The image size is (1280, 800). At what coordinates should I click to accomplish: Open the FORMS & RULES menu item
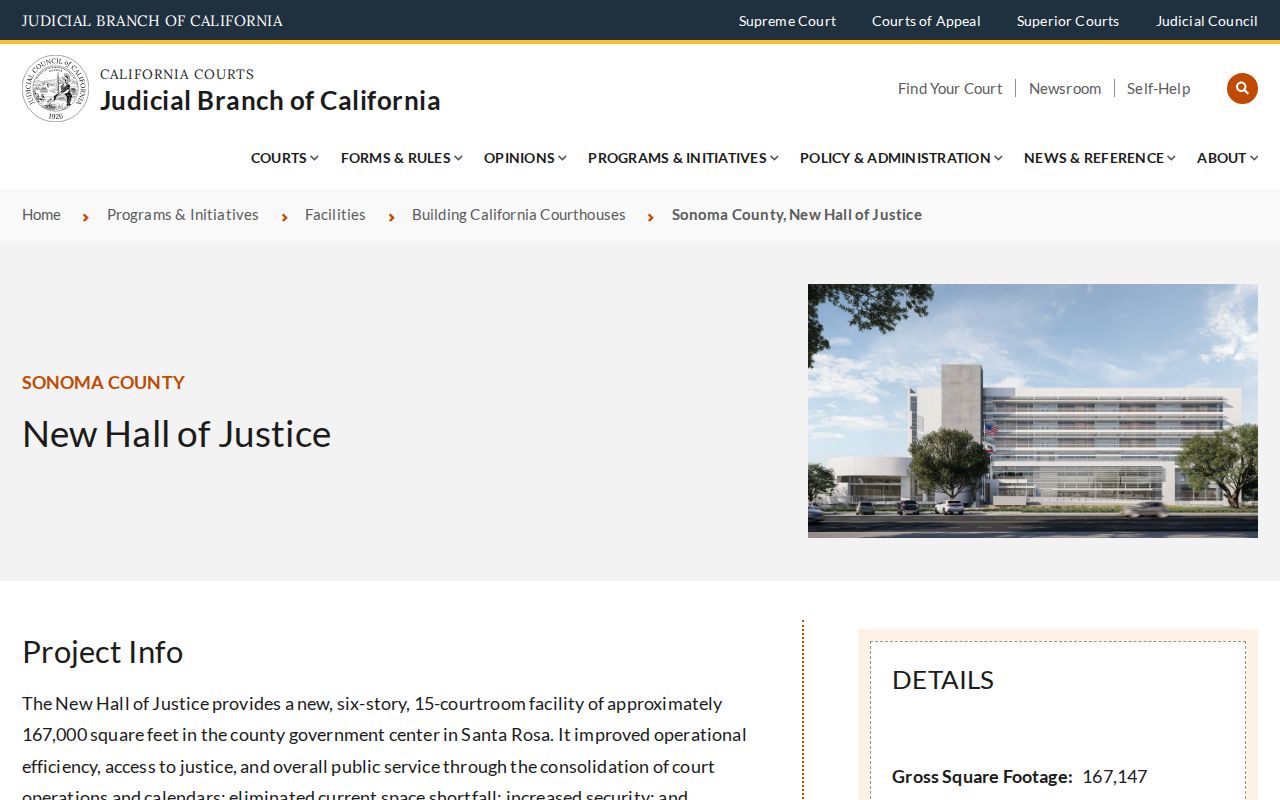[x=396, y=158]
